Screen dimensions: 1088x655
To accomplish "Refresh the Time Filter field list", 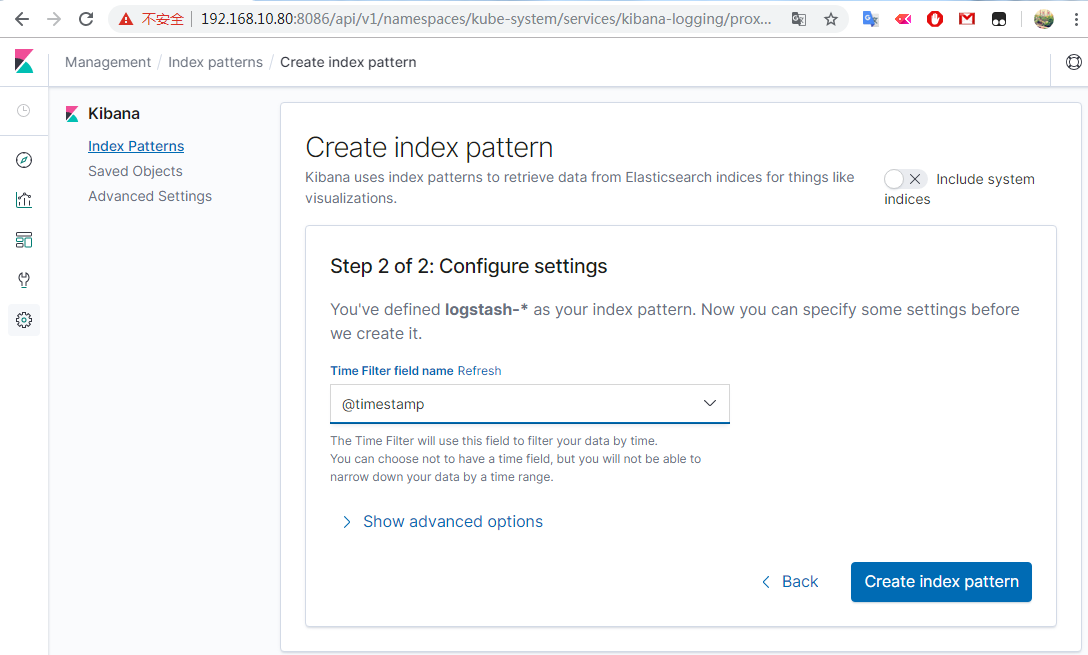I will click(479, 371).
